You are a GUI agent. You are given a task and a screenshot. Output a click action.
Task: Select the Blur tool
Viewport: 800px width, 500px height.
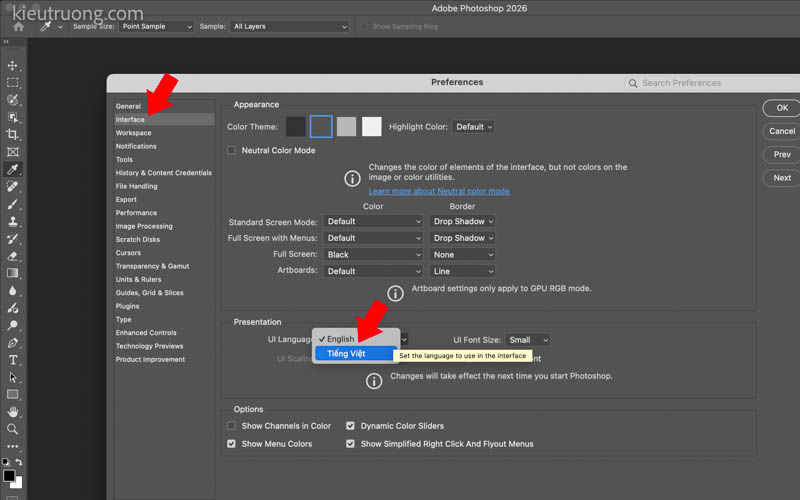tap(13, 291)
